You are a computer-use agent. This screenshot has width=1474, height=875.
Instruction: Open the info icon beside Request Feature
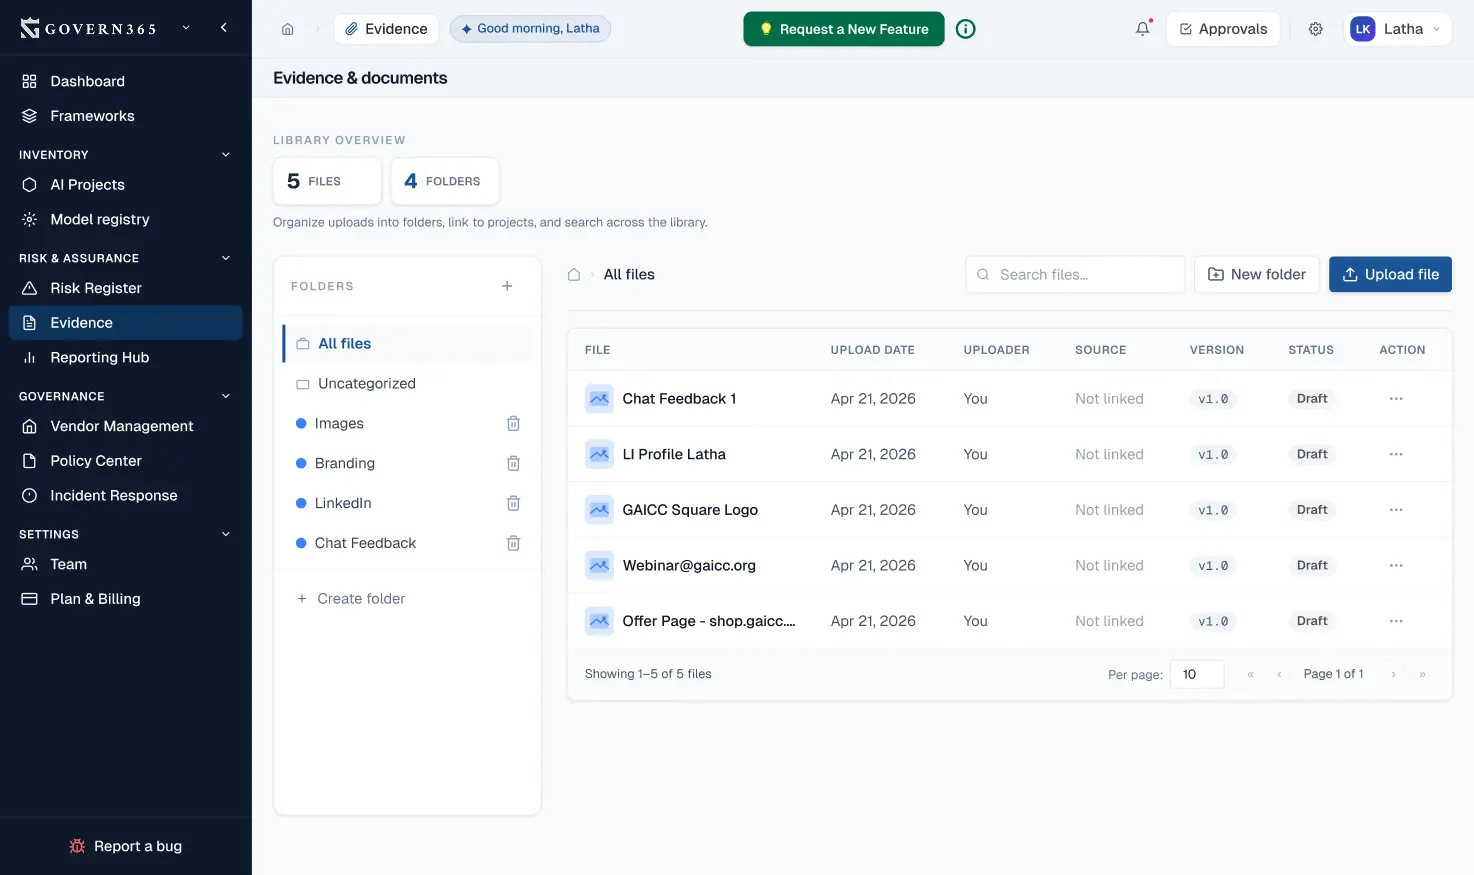[x=965, y=29]
